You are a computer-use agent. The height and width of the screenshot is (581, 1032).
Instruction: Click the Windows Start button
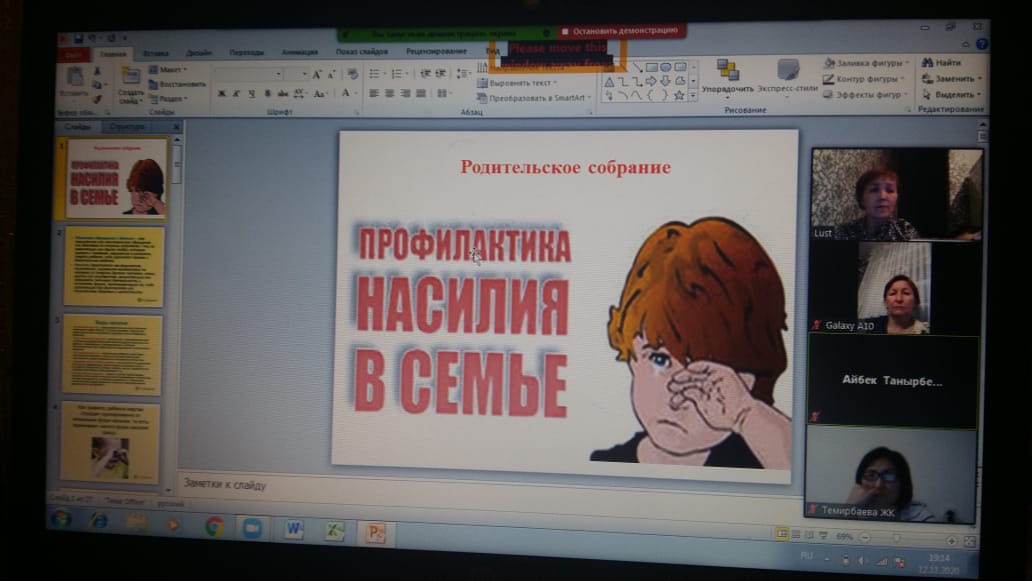[x=61, y=519]
